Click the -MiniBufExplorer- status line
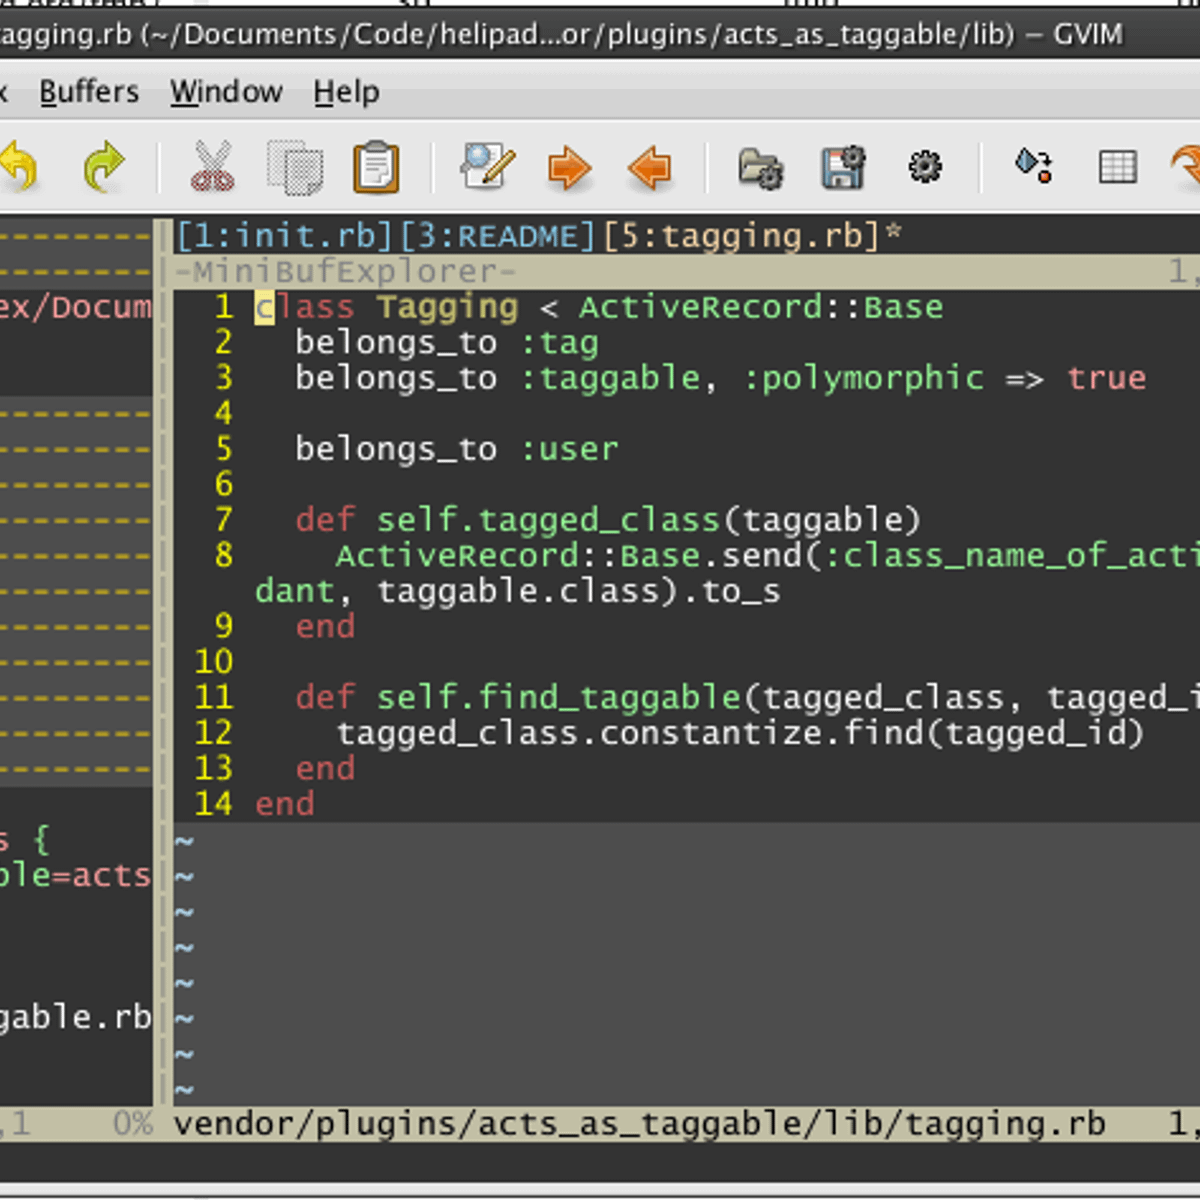This screenshot has height=1200, width=1200. point(686,271)
